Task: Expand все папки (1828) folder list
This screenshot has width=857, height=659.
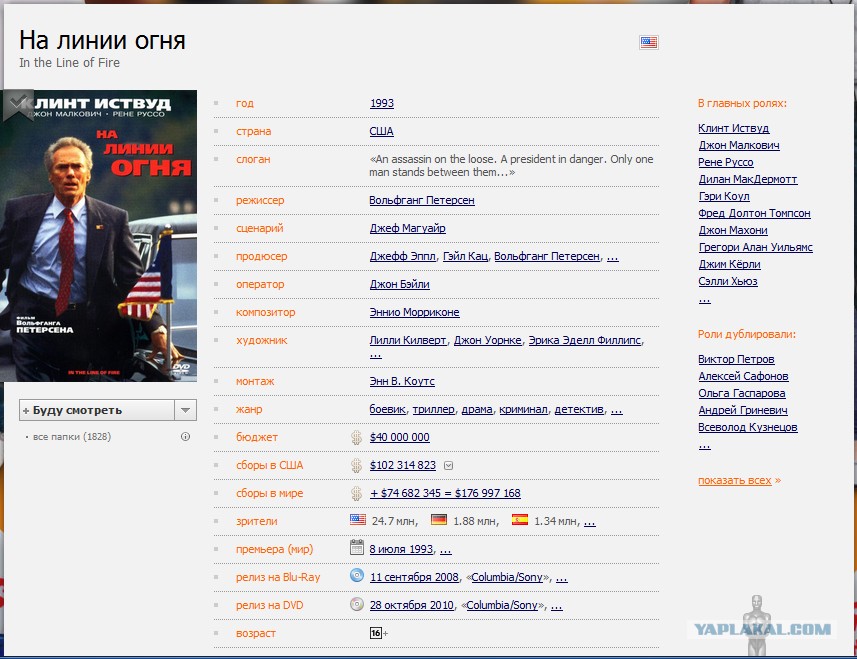Action: click(72, 437)
